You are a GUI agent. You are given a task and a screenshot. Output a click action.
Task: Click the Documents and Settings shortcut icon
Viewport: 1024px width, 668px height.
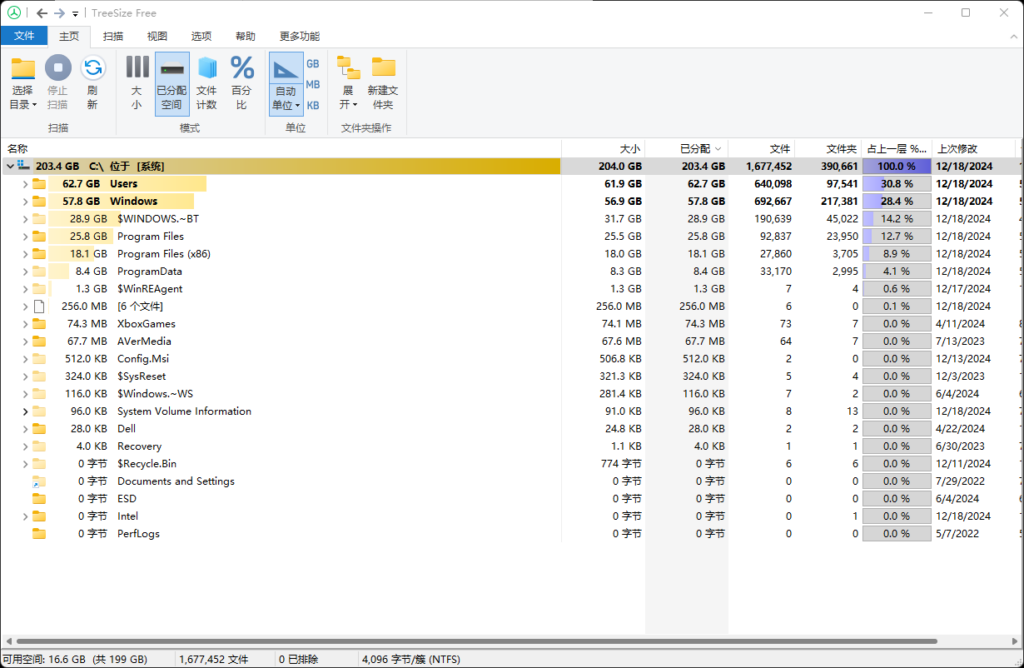39,481
